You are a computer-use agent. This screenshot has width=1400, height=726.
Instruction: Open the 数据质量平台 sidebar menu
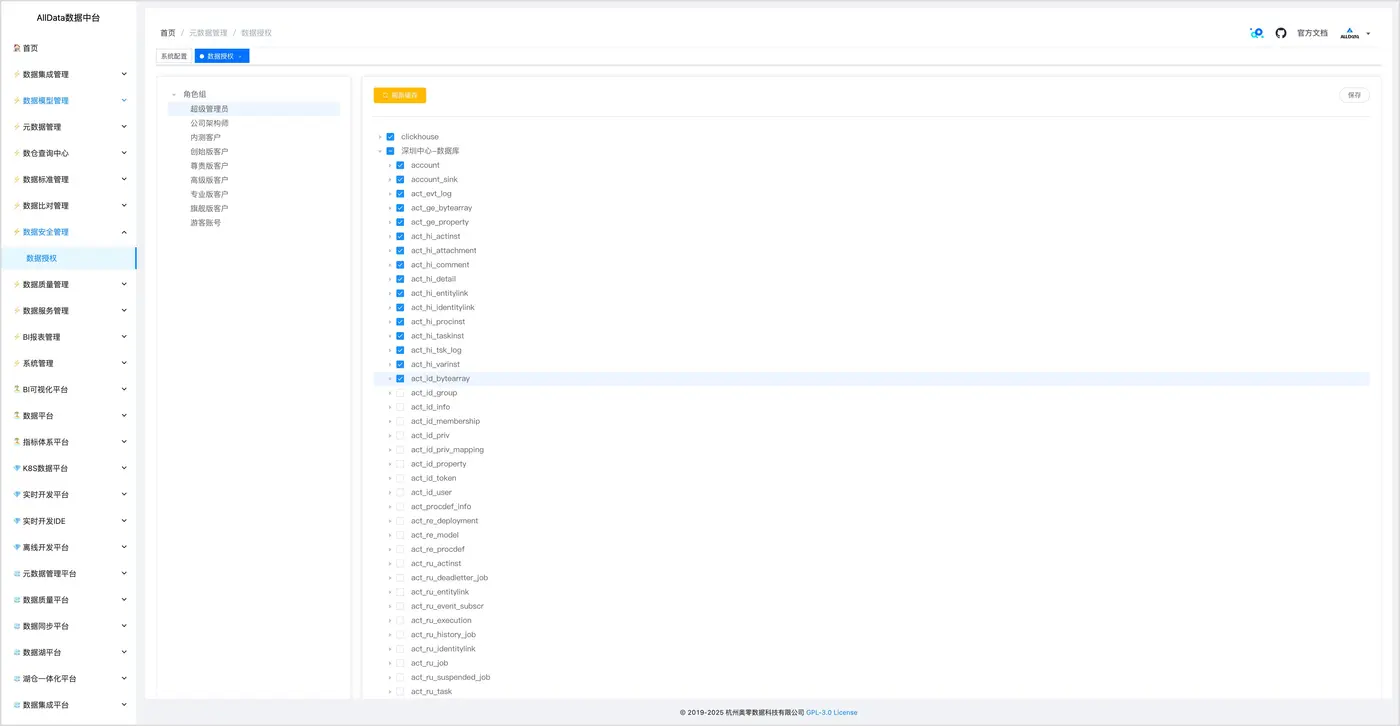tap(46, 600)
